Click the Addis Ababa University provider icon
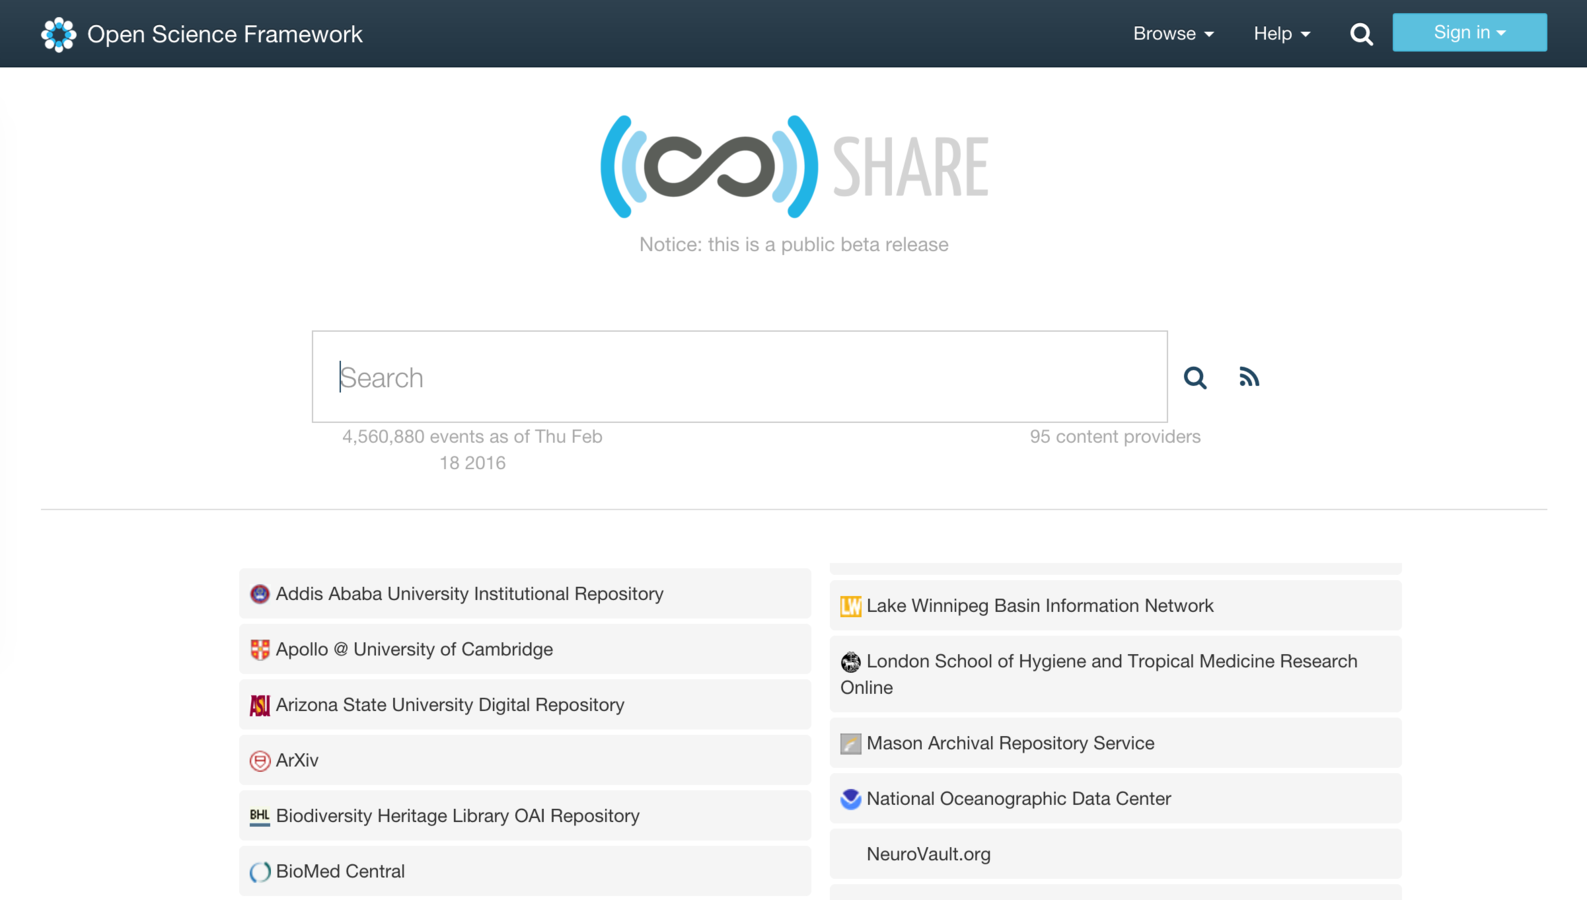Screen dimensions: 1587x900 click(x=260, y=594)
